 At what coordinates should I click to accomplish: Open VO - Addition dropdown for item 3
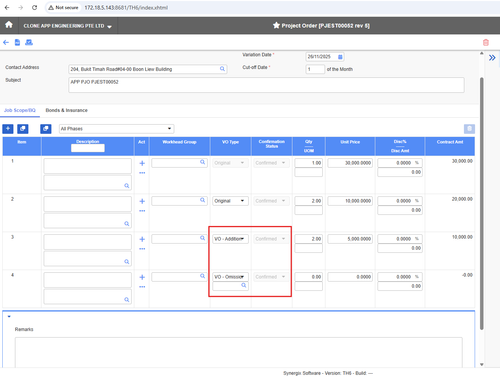[x=230, y=239]
